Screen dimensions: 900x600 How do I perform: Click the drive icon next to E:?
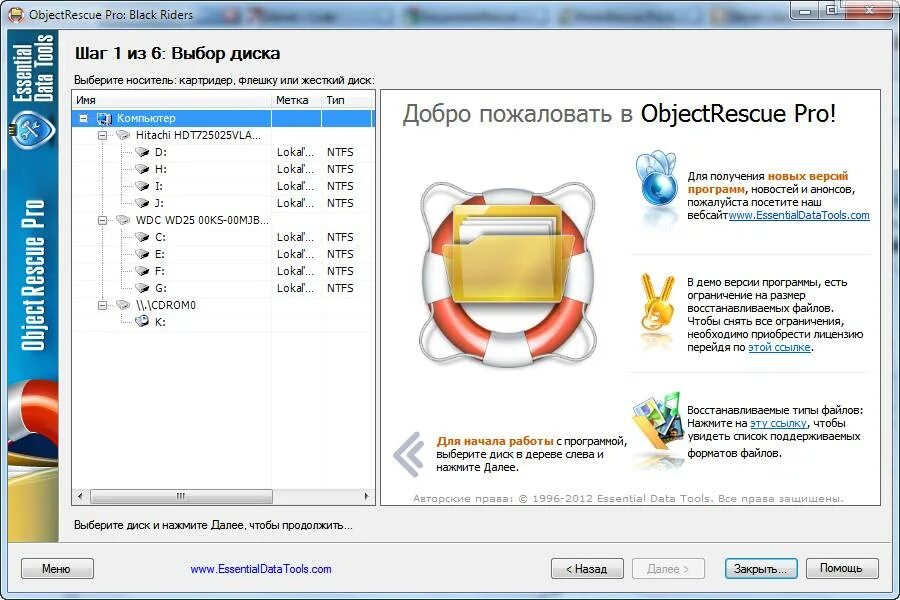coord(142,254)
